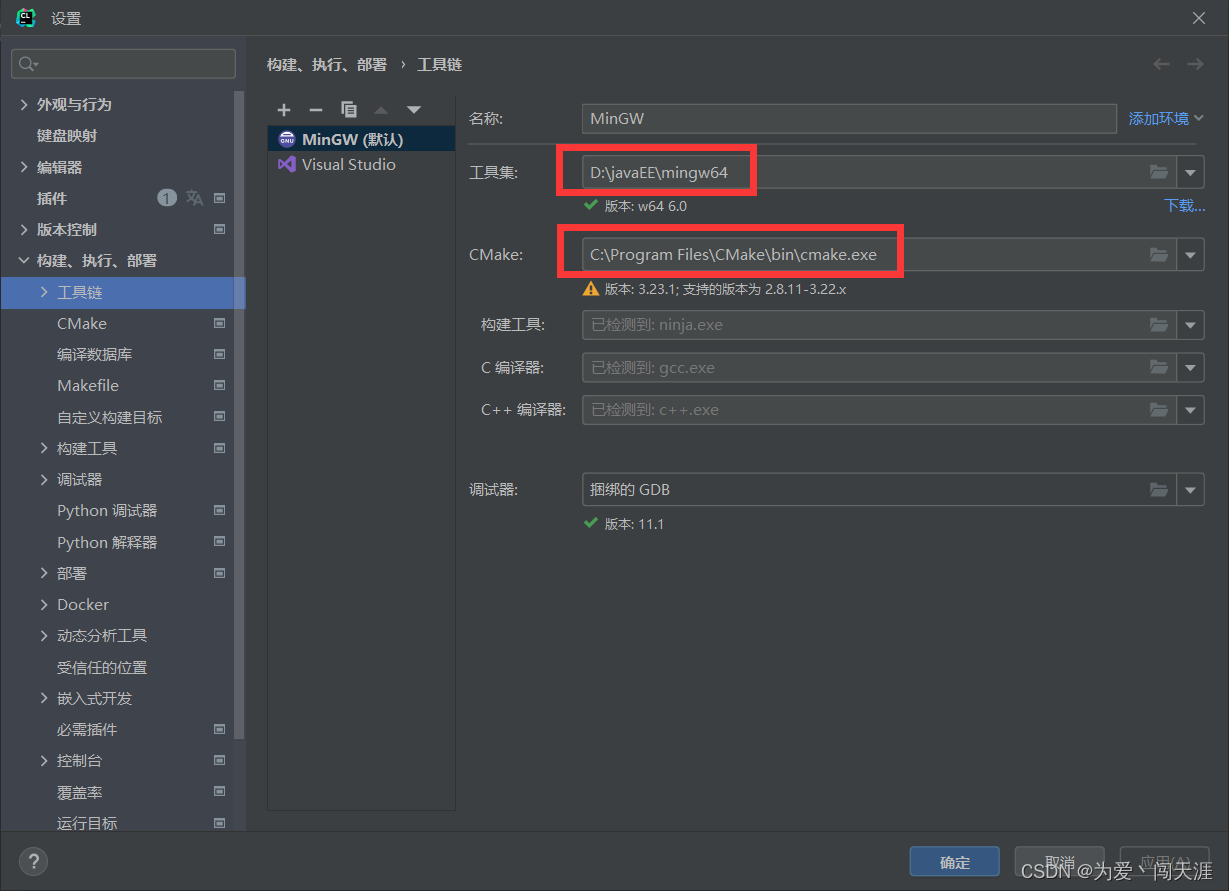Open Makefile settings page

click(x=88, y=385)
